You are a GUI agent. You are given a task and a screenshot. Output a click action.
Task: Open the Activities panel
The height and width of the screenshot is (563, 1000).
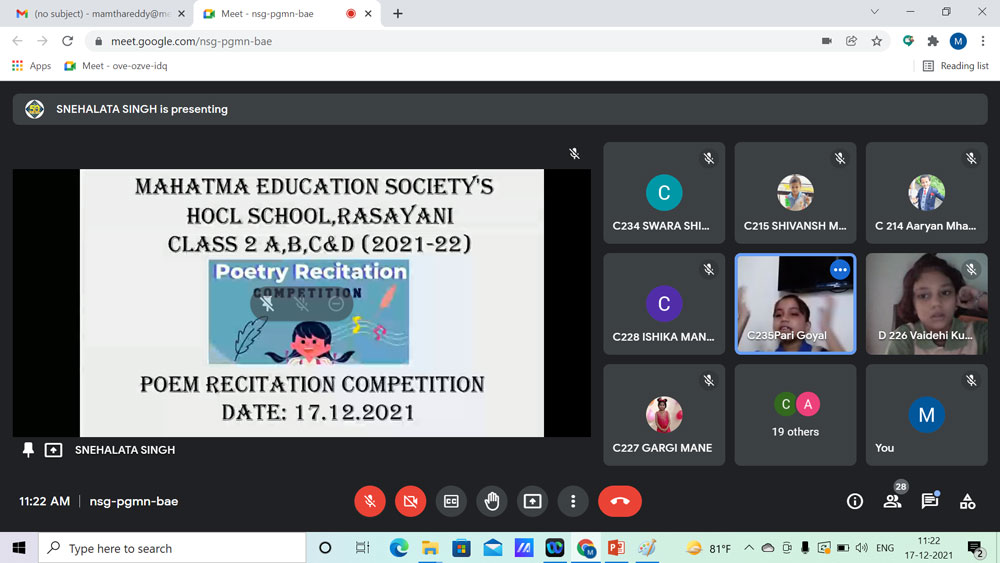tap(967, 501)
